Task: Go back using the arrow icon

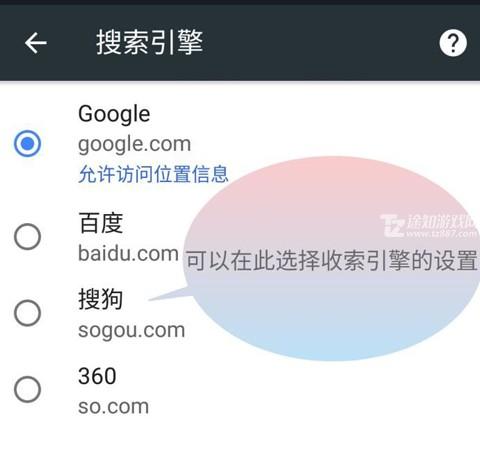Action: 36,43
